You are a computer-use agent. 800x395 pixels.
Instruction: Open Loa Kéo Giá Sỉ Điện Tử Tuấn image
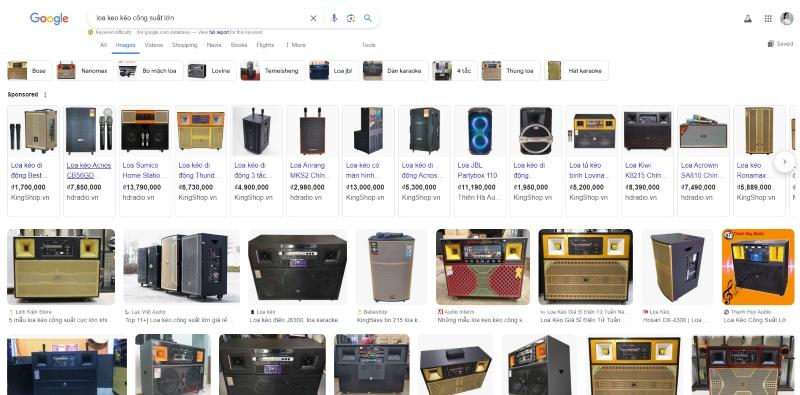pyautogui.click(x=586, y=267)
